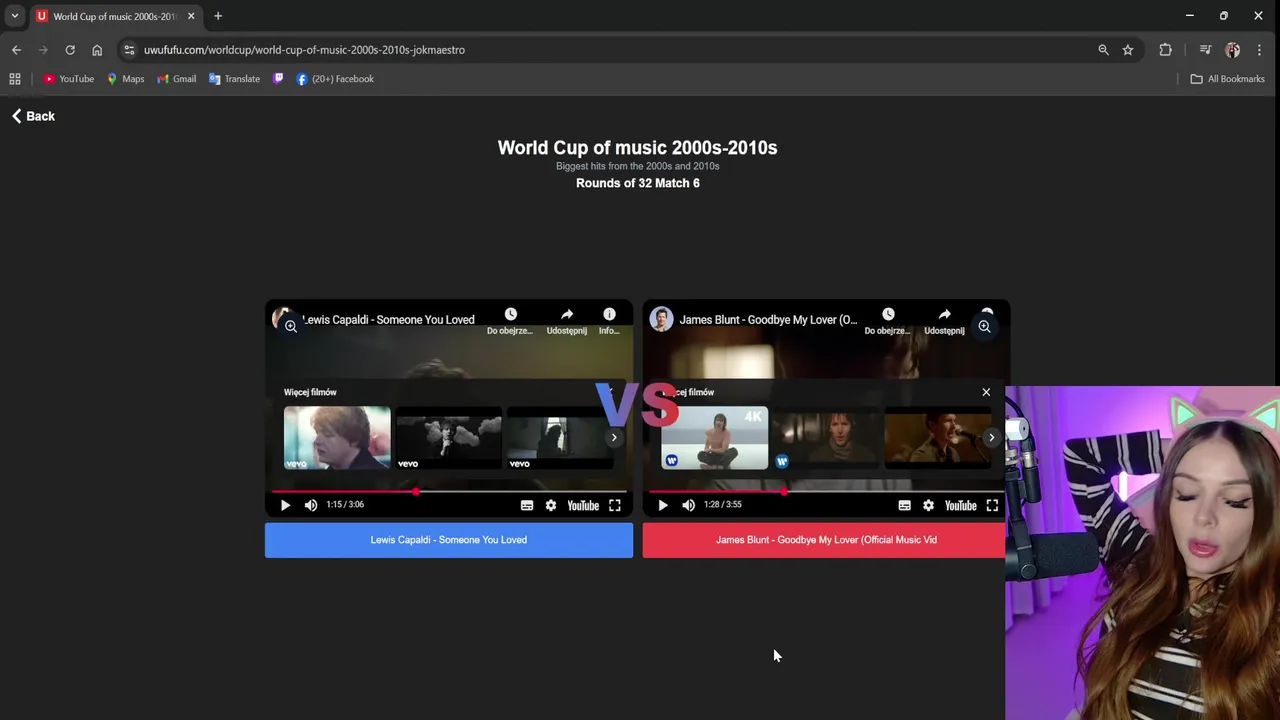Open Gmail bookmark
The height and width of the screenshot is (720, 1280).
tap(177, 79)
